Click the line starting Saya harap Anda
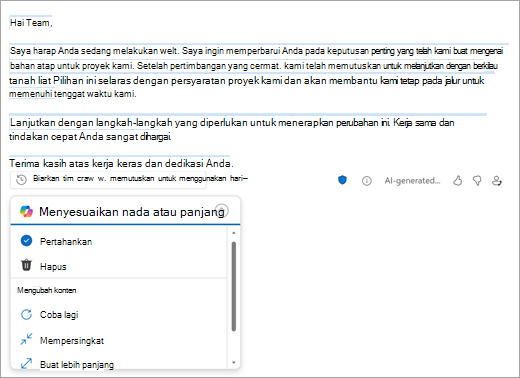520x378 pixels. coord(256,51)
